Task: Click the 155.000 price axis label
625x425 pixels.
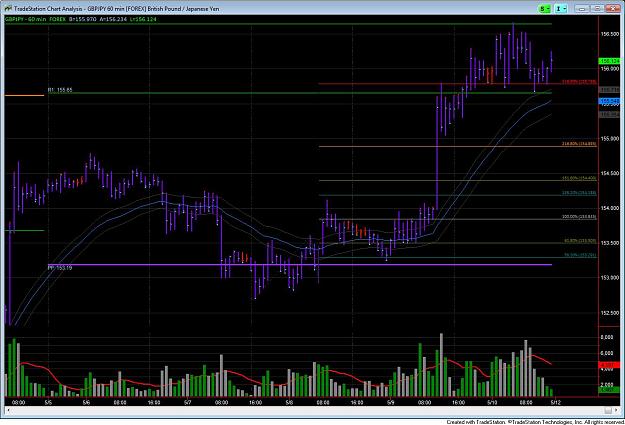Action: pyautogui.click(x=609, y=139)
